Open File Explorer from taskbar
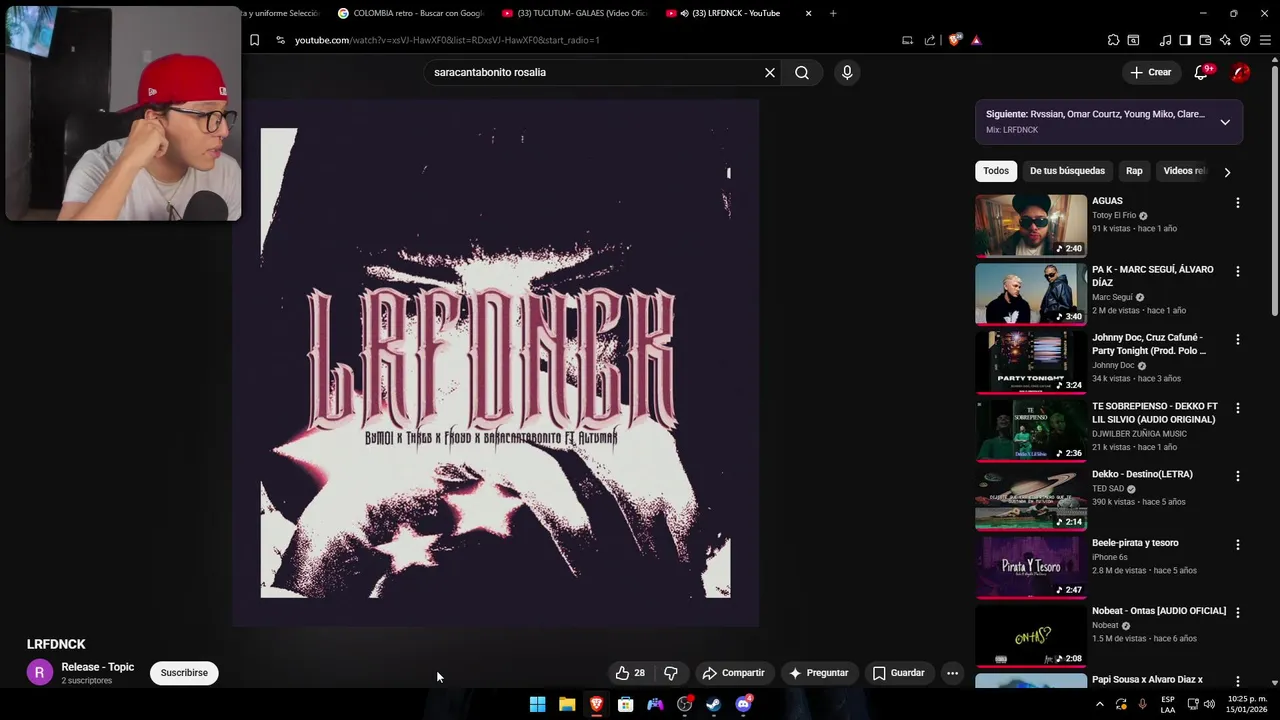 (567, 704)
